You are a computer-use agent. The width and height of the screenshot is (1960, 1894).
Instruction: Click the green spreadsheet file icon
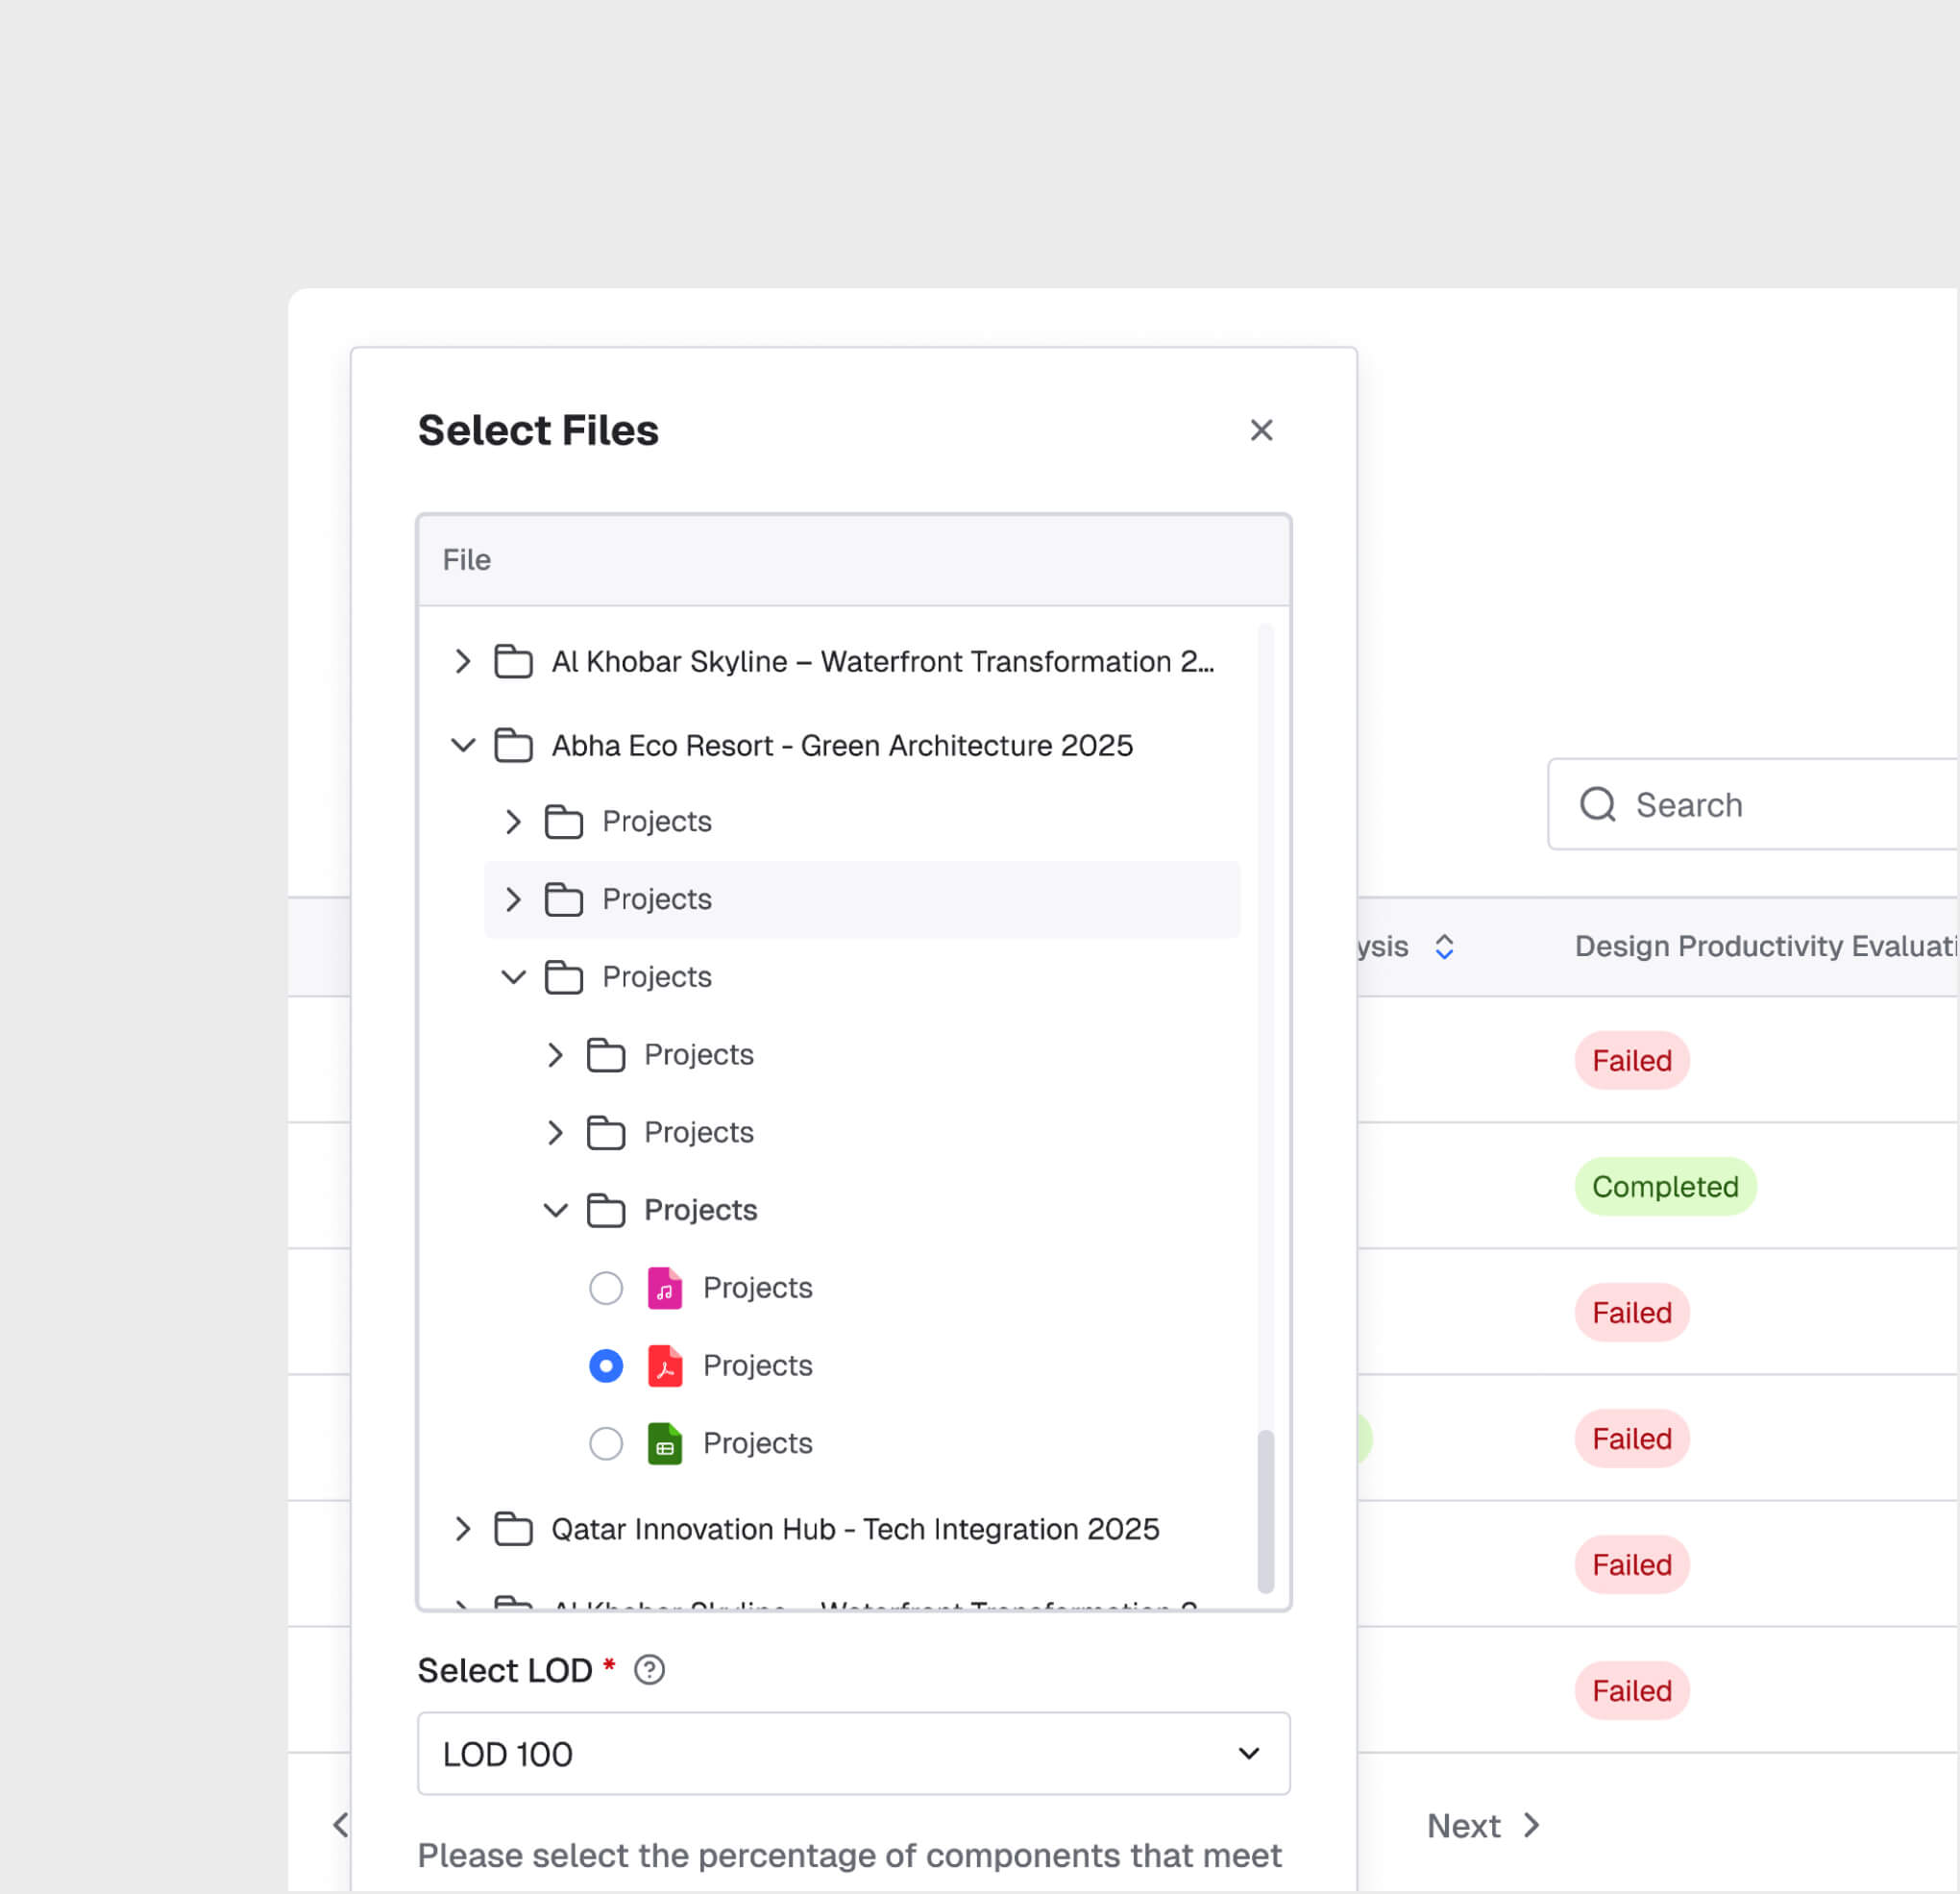tap(664, 1444)
